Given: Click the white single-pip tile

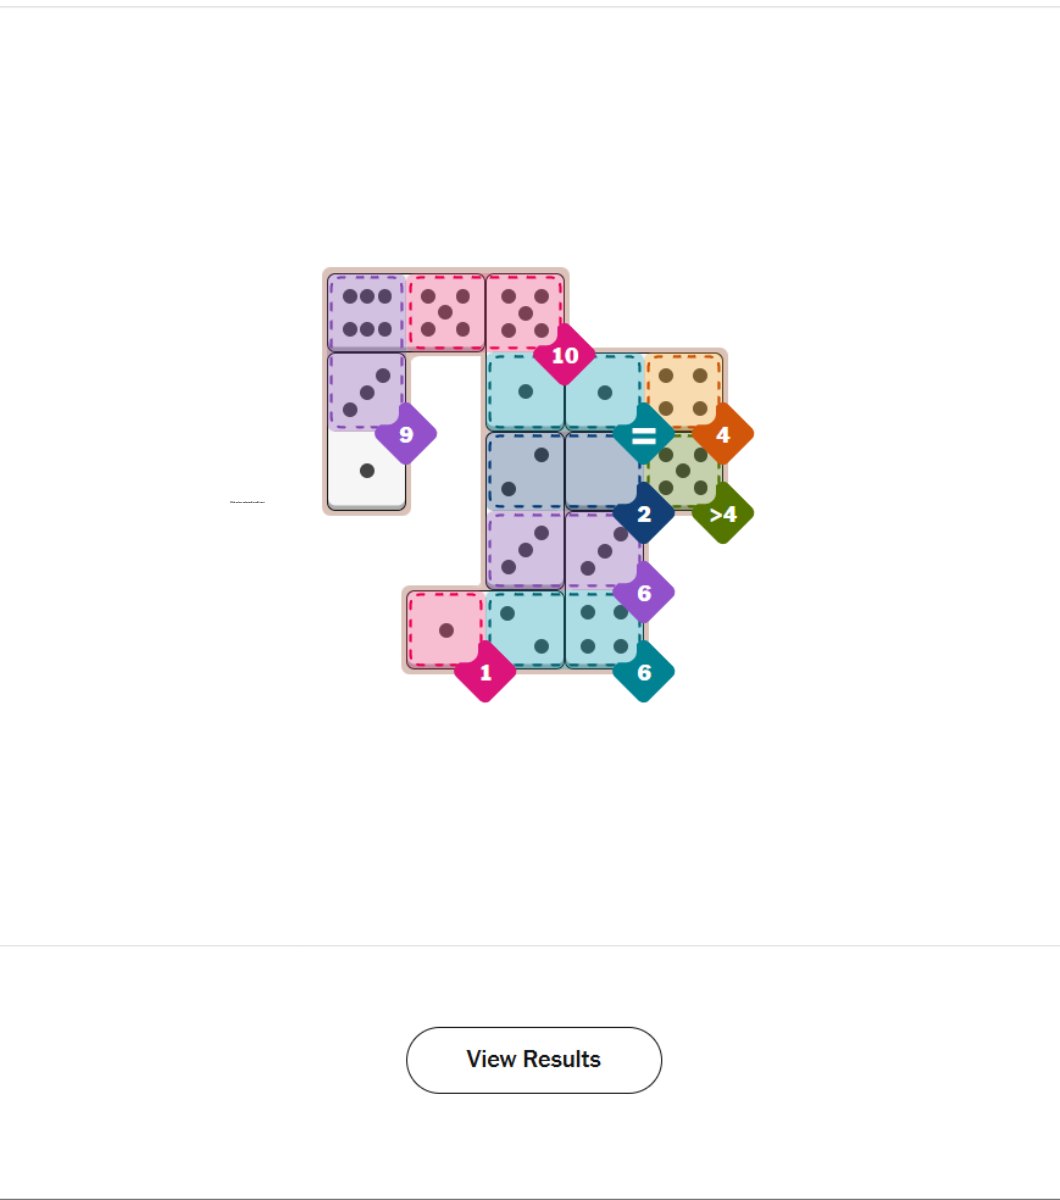Looking at the screenshot, I should click(x=367, y=470).
